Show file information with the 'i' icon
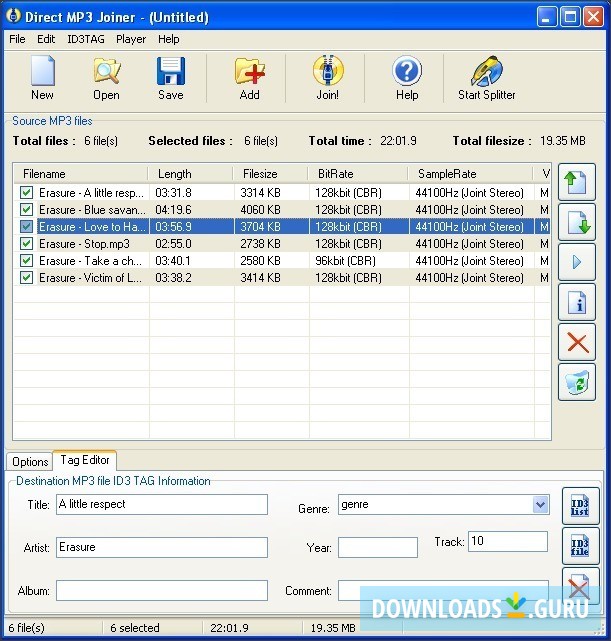 [577, 302]
